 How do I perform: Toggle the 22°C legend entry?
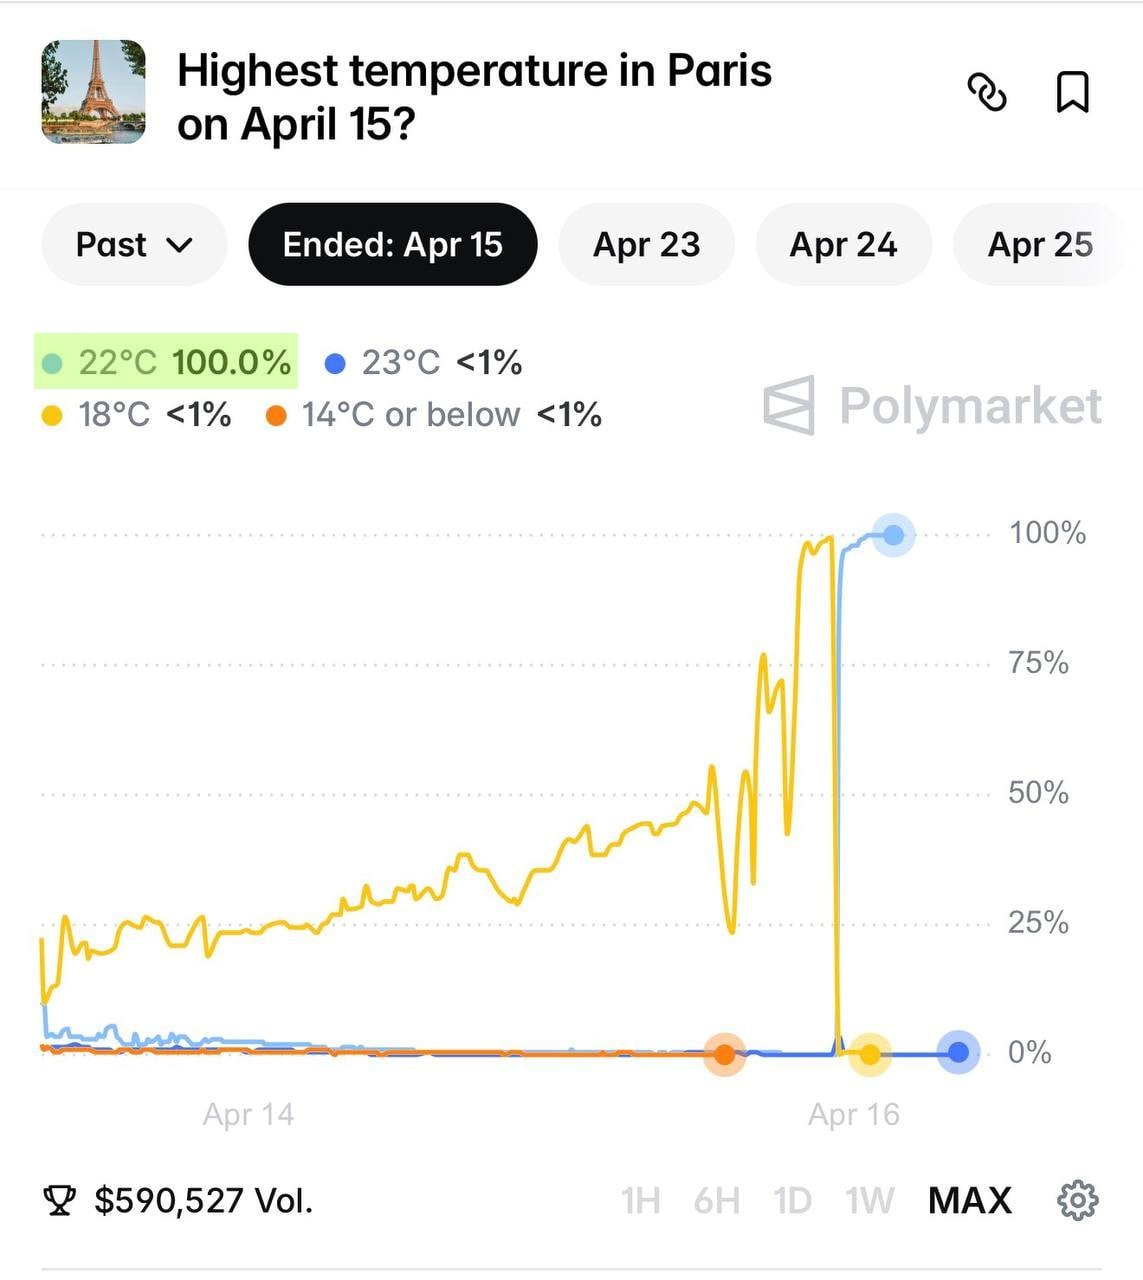[167, 362]
